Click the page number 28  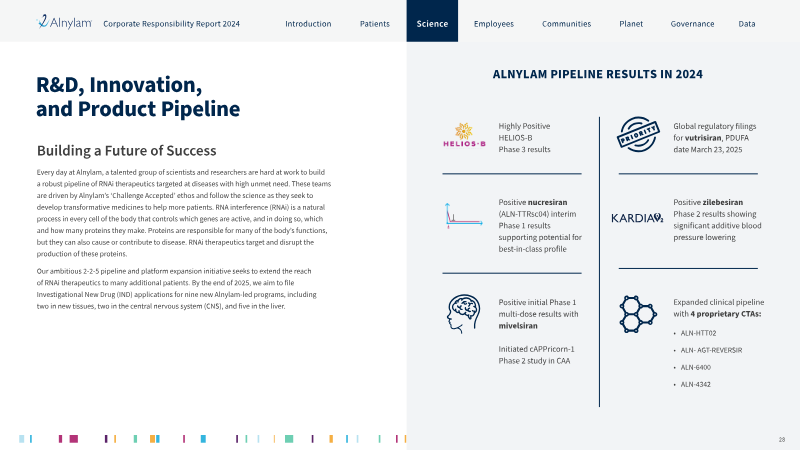click(782, 439)
